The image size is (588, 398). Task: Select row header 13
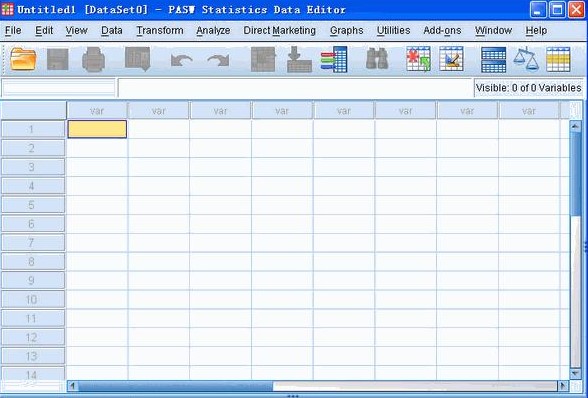[x=33, y=356]
